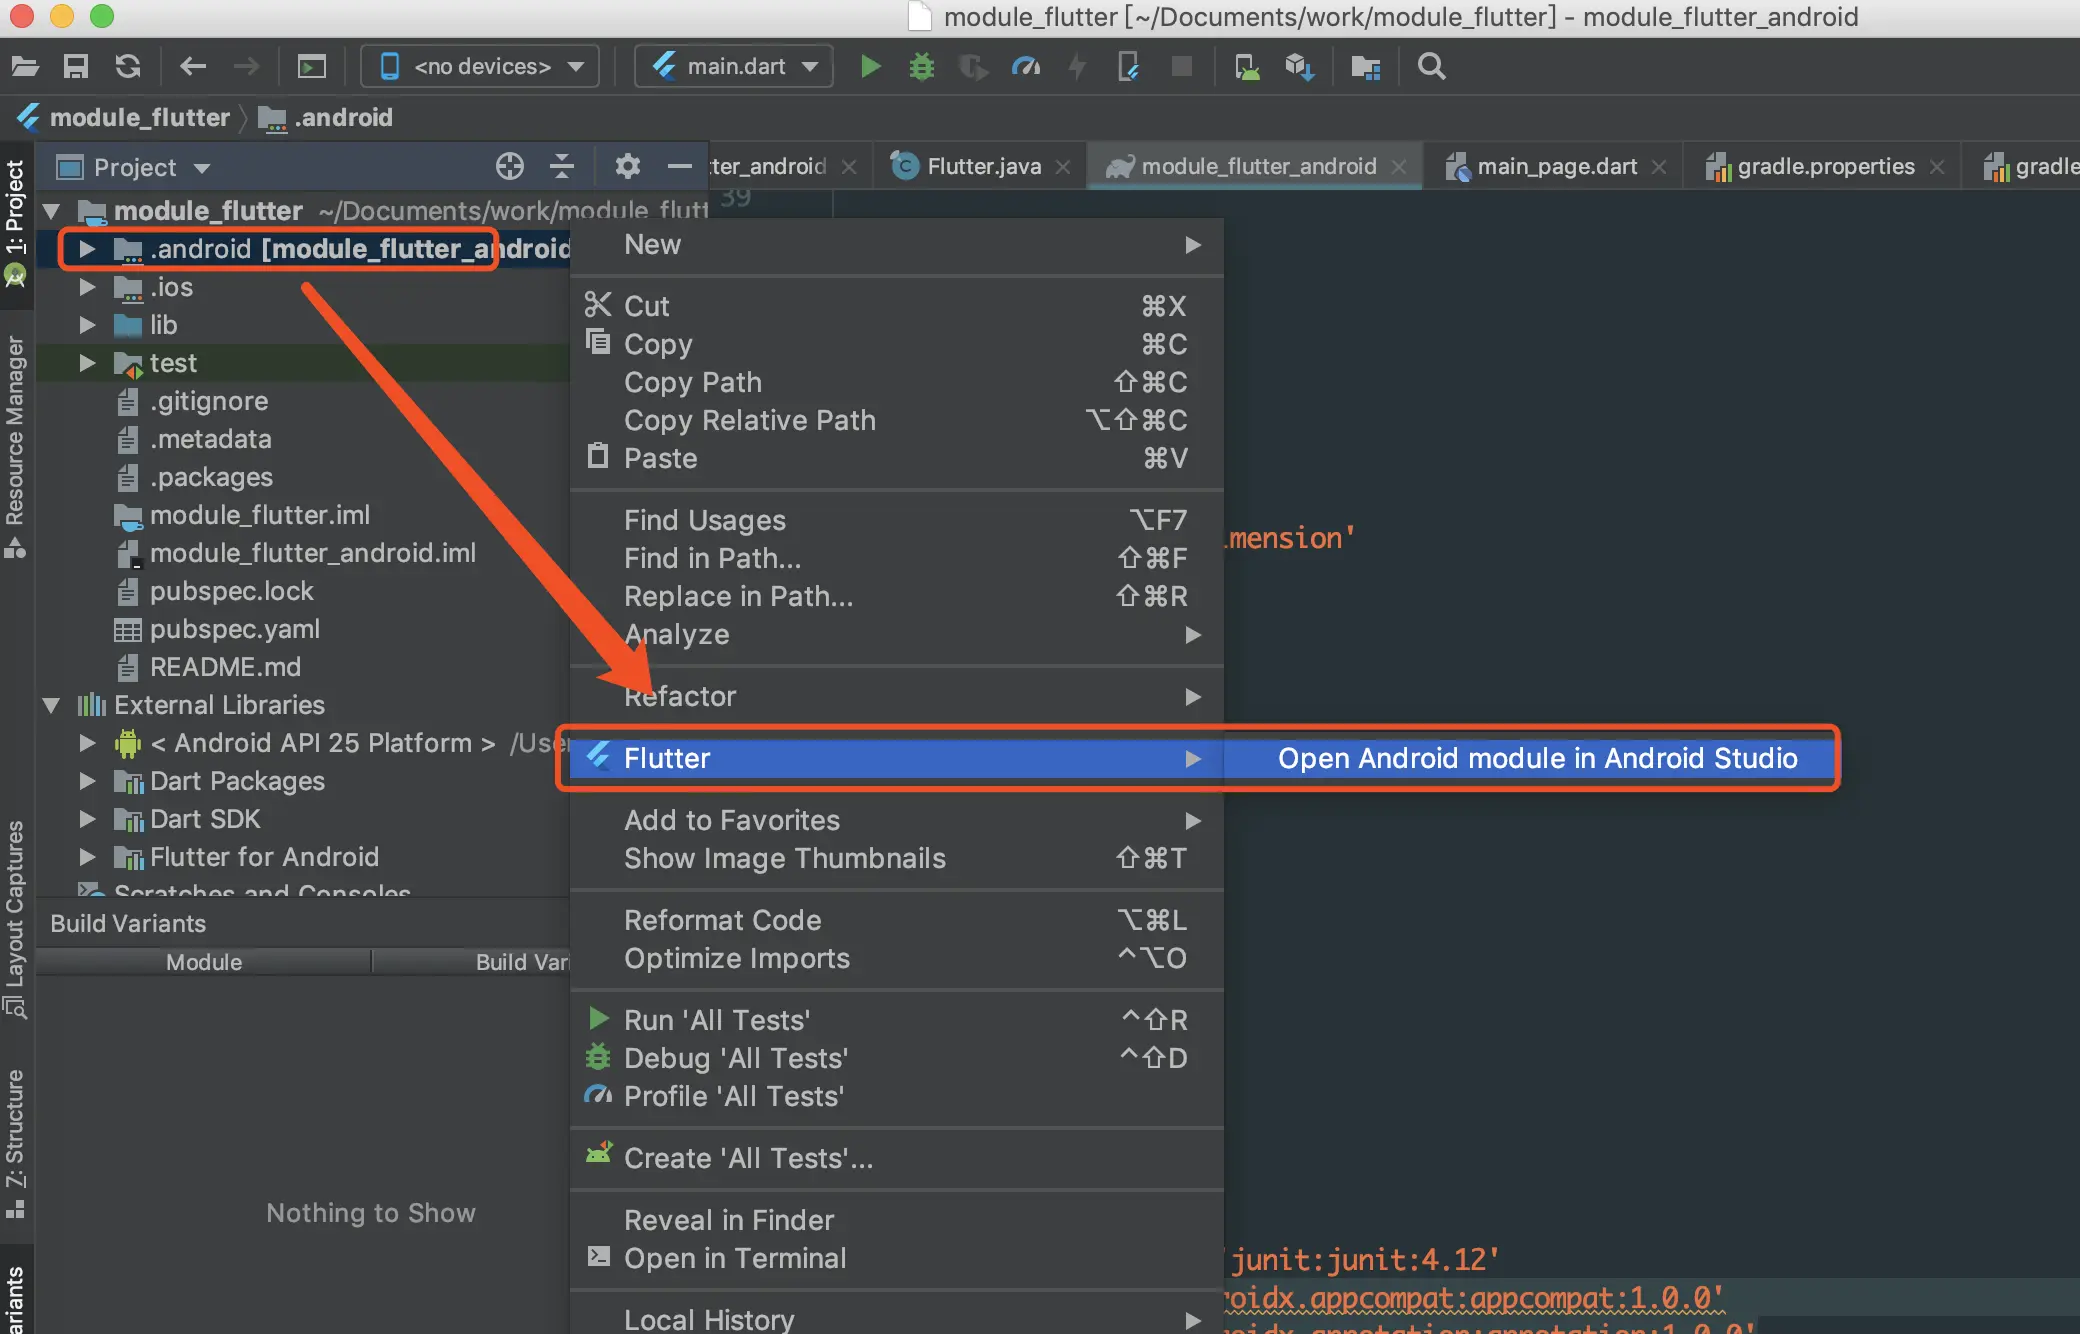Click the Flutter Hot Reload lightning icon
The height and width of the screenshot is (1334, 2080).
pyautogui.click(x=1077, y=67)
